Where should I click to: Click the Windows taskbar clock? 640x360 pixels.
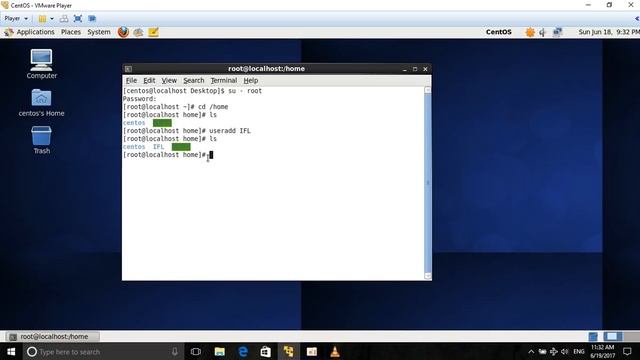(602, 351)
